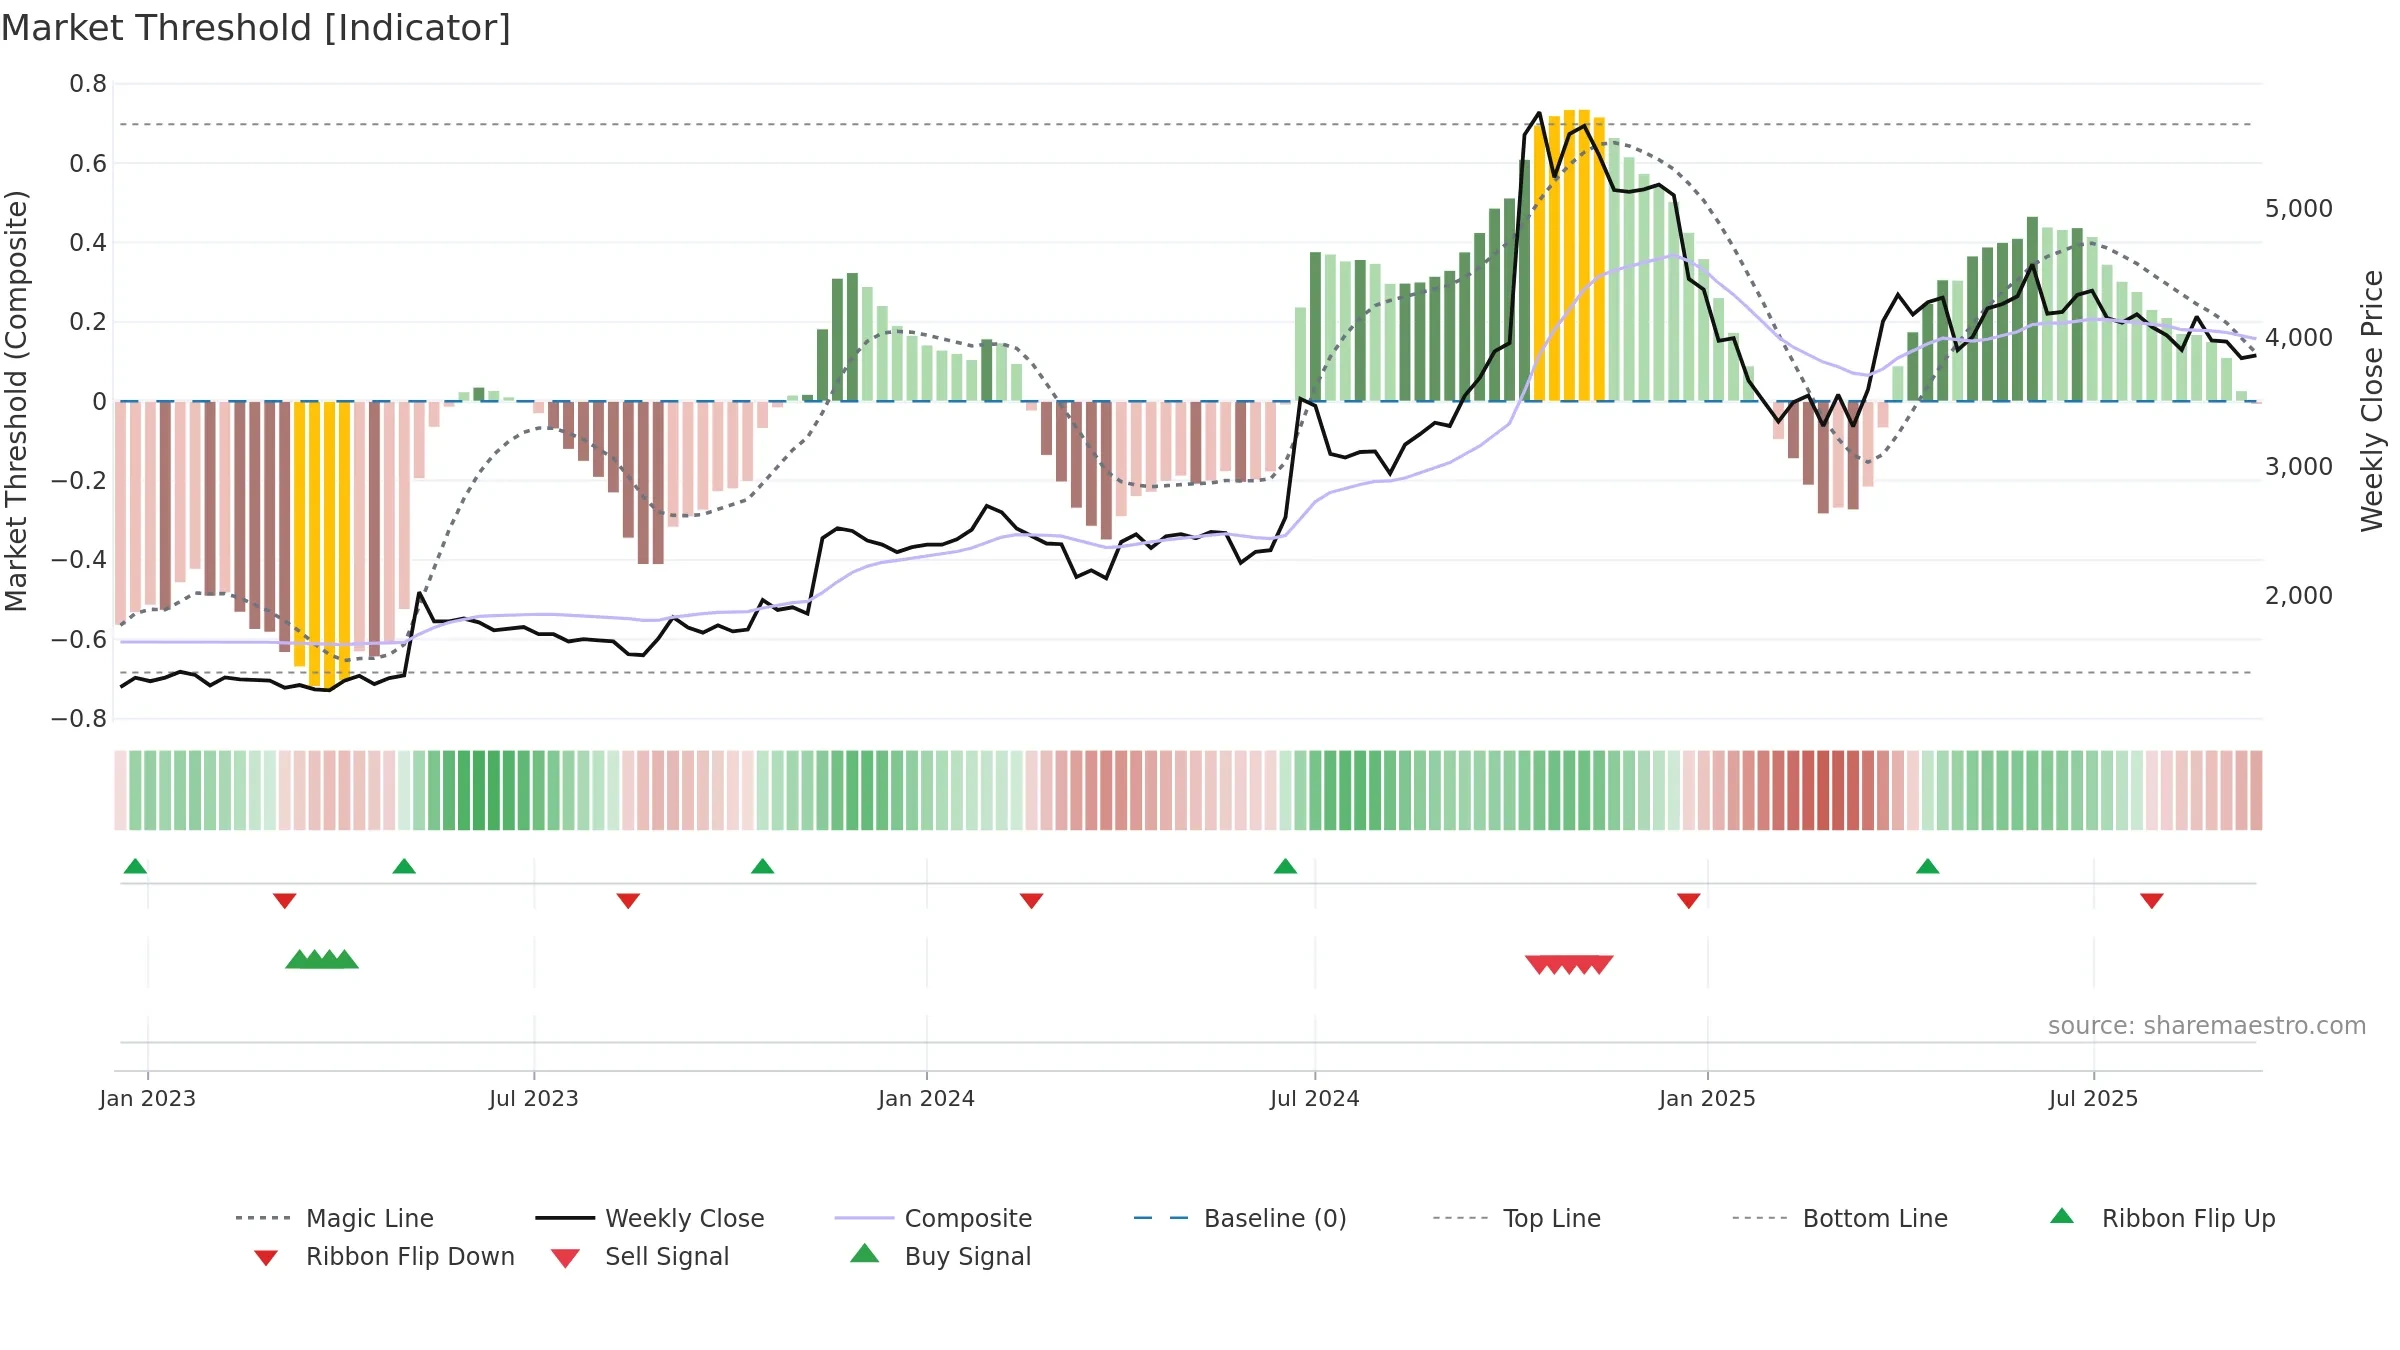2400x1350 pixels.
Task: Click the Buy Signal triangle cluster in 2023
Action: (322, 959)
